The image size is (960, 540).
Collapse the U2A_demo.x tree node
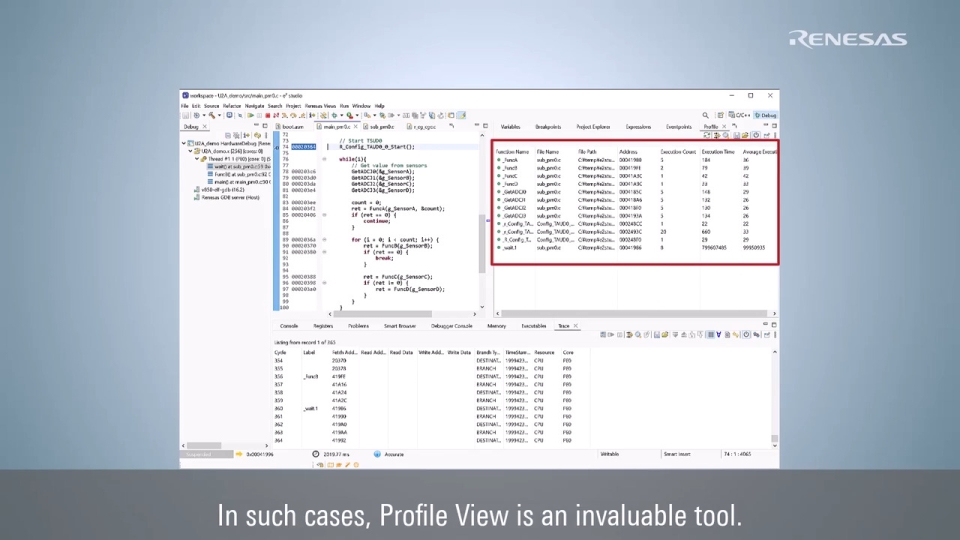coord(190,151)
